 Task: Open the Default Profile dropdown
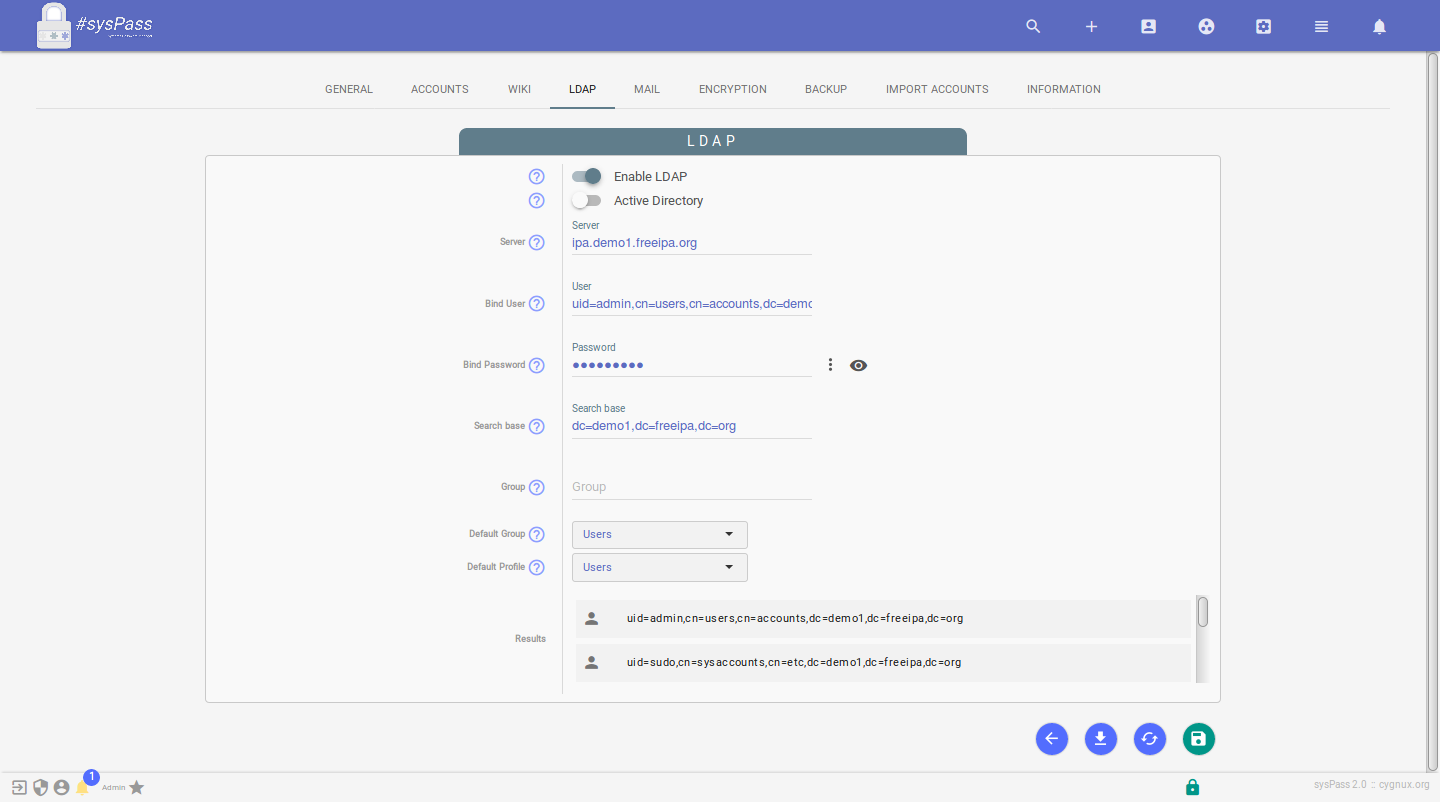coord(660,568)
